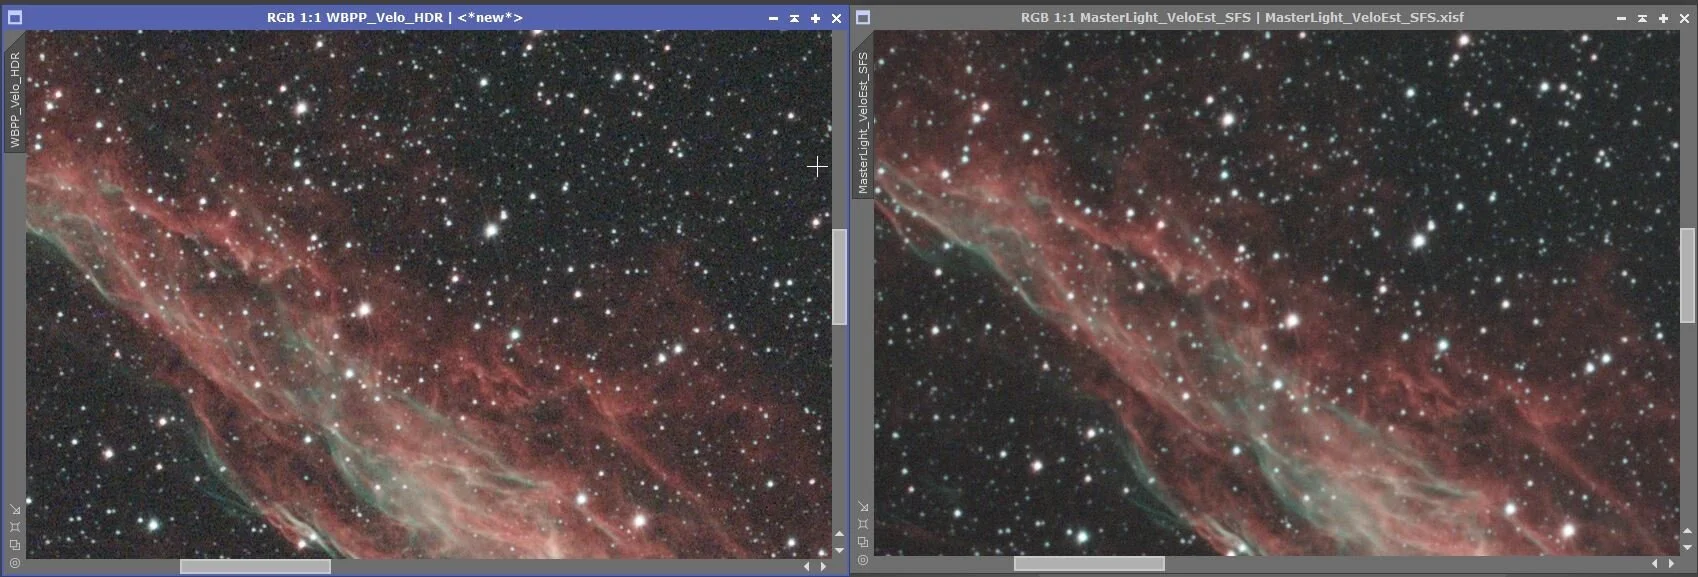Image resolution: width=1698 pixels, height=577 pixels.
Task: Click the title 'MasterLight_VeloEst_SFS.xsif' bar text
Action: 1364,18
